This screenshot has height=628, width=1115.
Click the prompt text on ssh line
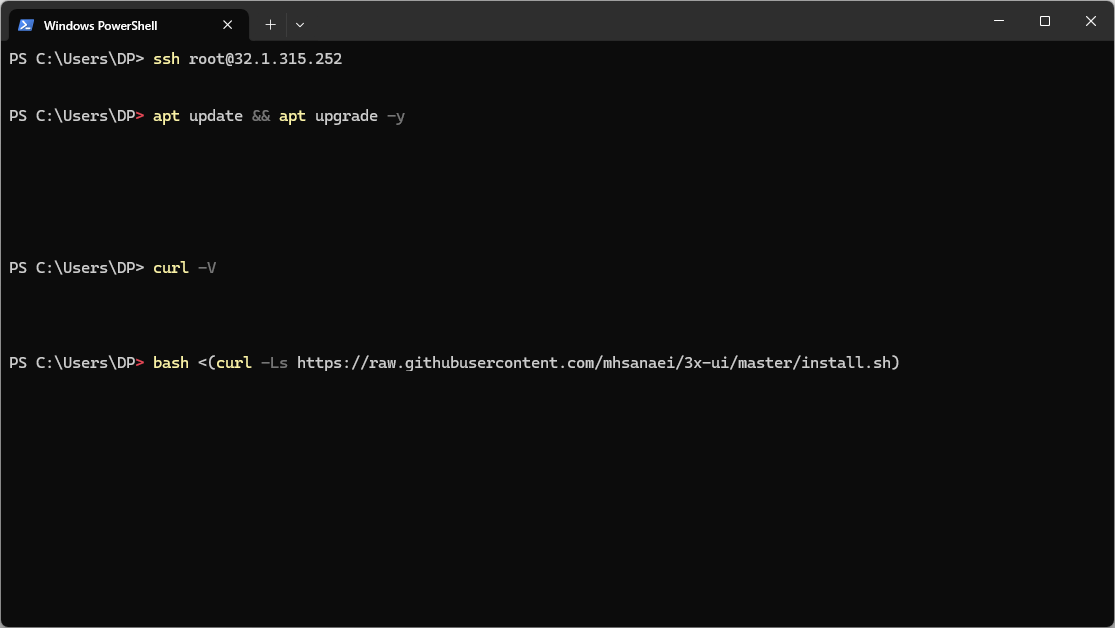(x=76, y=59)
